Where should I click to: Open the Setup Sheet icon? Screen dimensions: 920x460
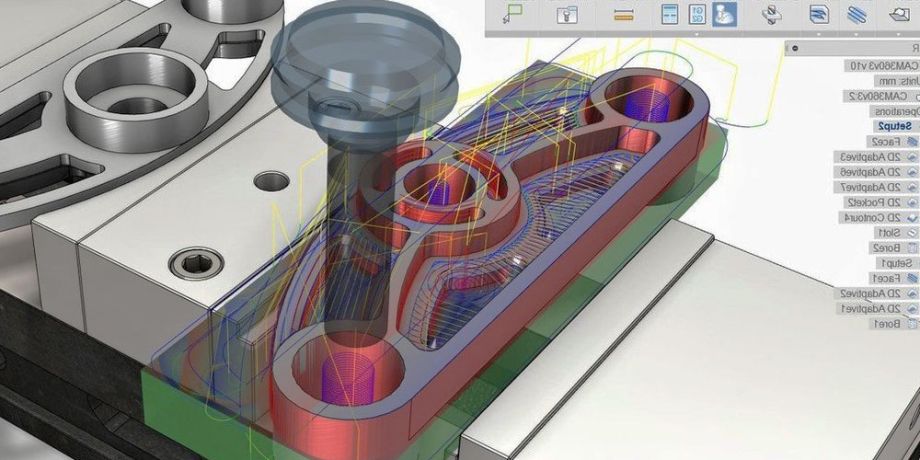click(668, 14)
